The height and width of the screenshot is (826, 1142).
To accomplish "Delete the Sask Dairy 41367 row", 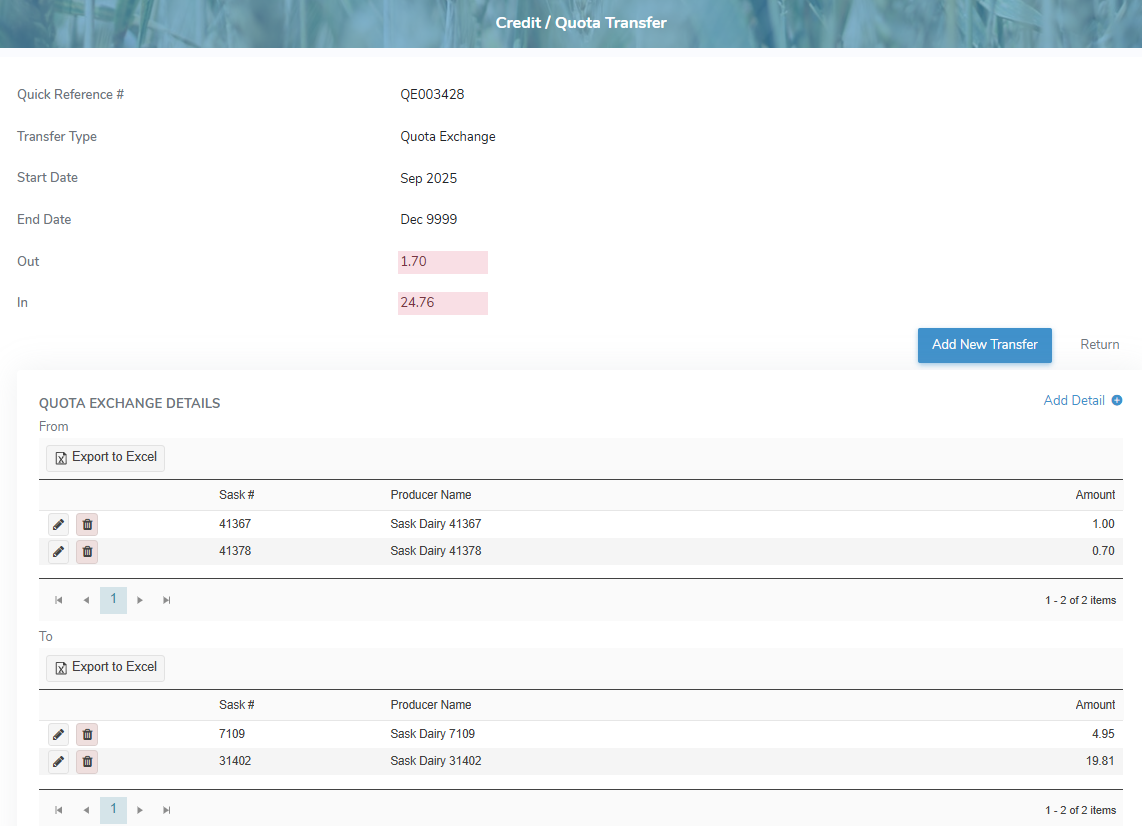I will 87,524.
